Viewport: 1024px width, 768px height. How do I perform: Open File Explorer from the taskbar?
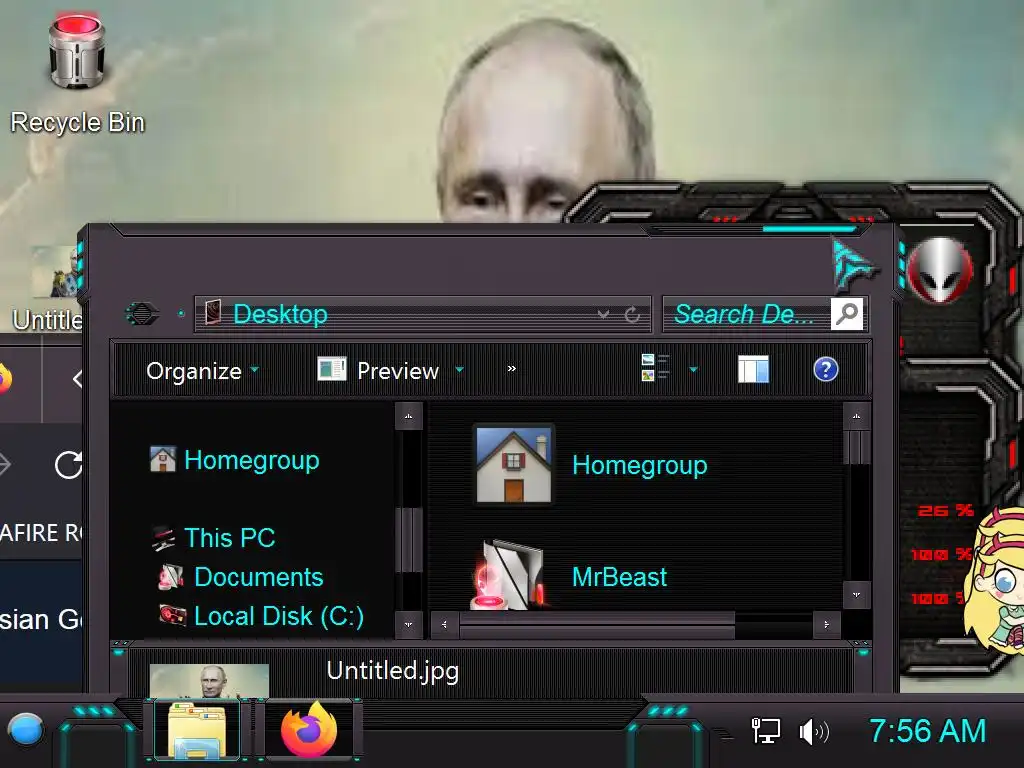click(198, 730)
